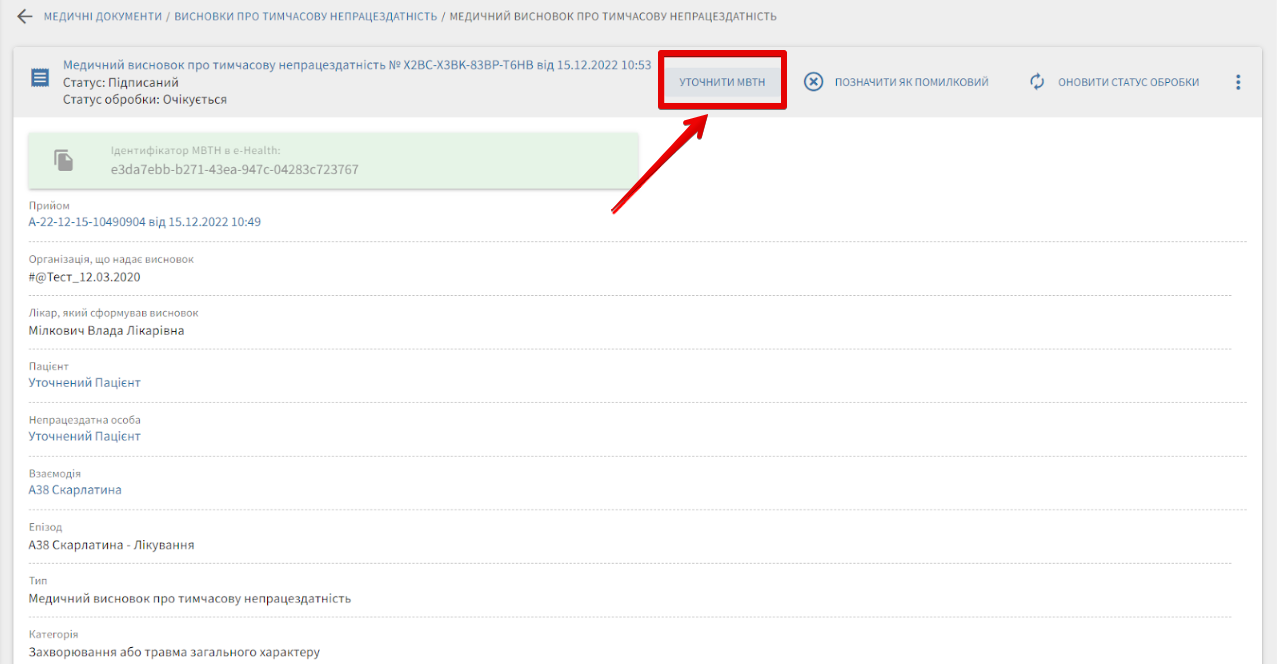Open the Взаємодія link А38 Скарлатина
This screenshot has height=664, width=1277.
click(75, 490)
